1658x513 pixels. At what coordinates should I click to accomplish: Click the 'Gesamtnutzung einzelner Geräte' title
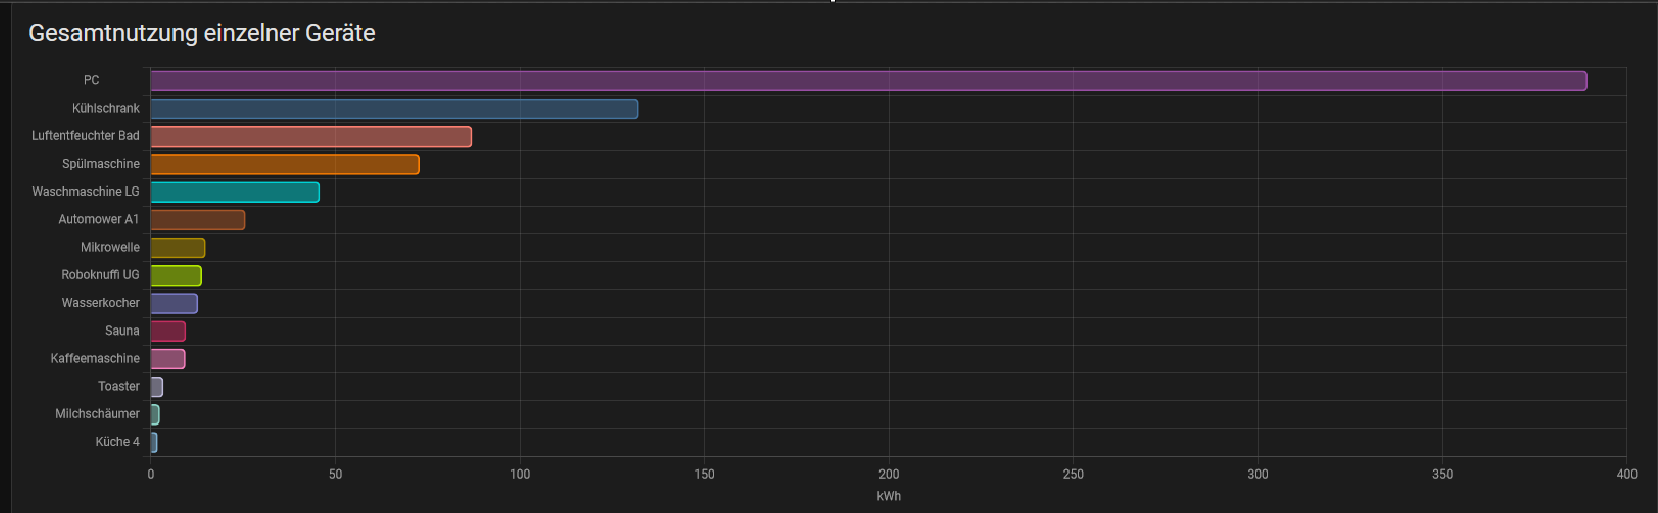pyautogui.click(x=202, y=33)
